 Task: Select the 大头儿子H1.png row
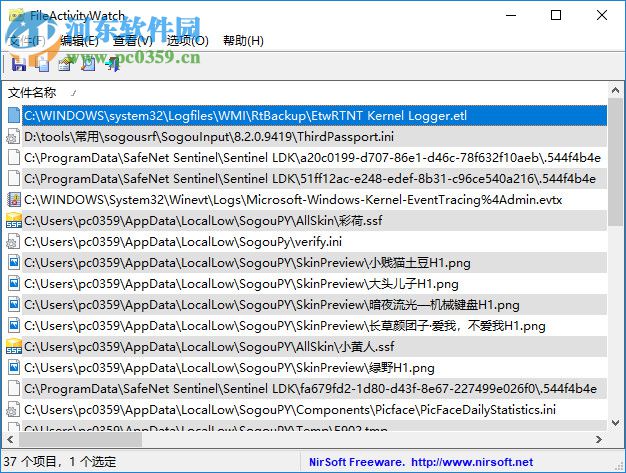coord(314,284)
